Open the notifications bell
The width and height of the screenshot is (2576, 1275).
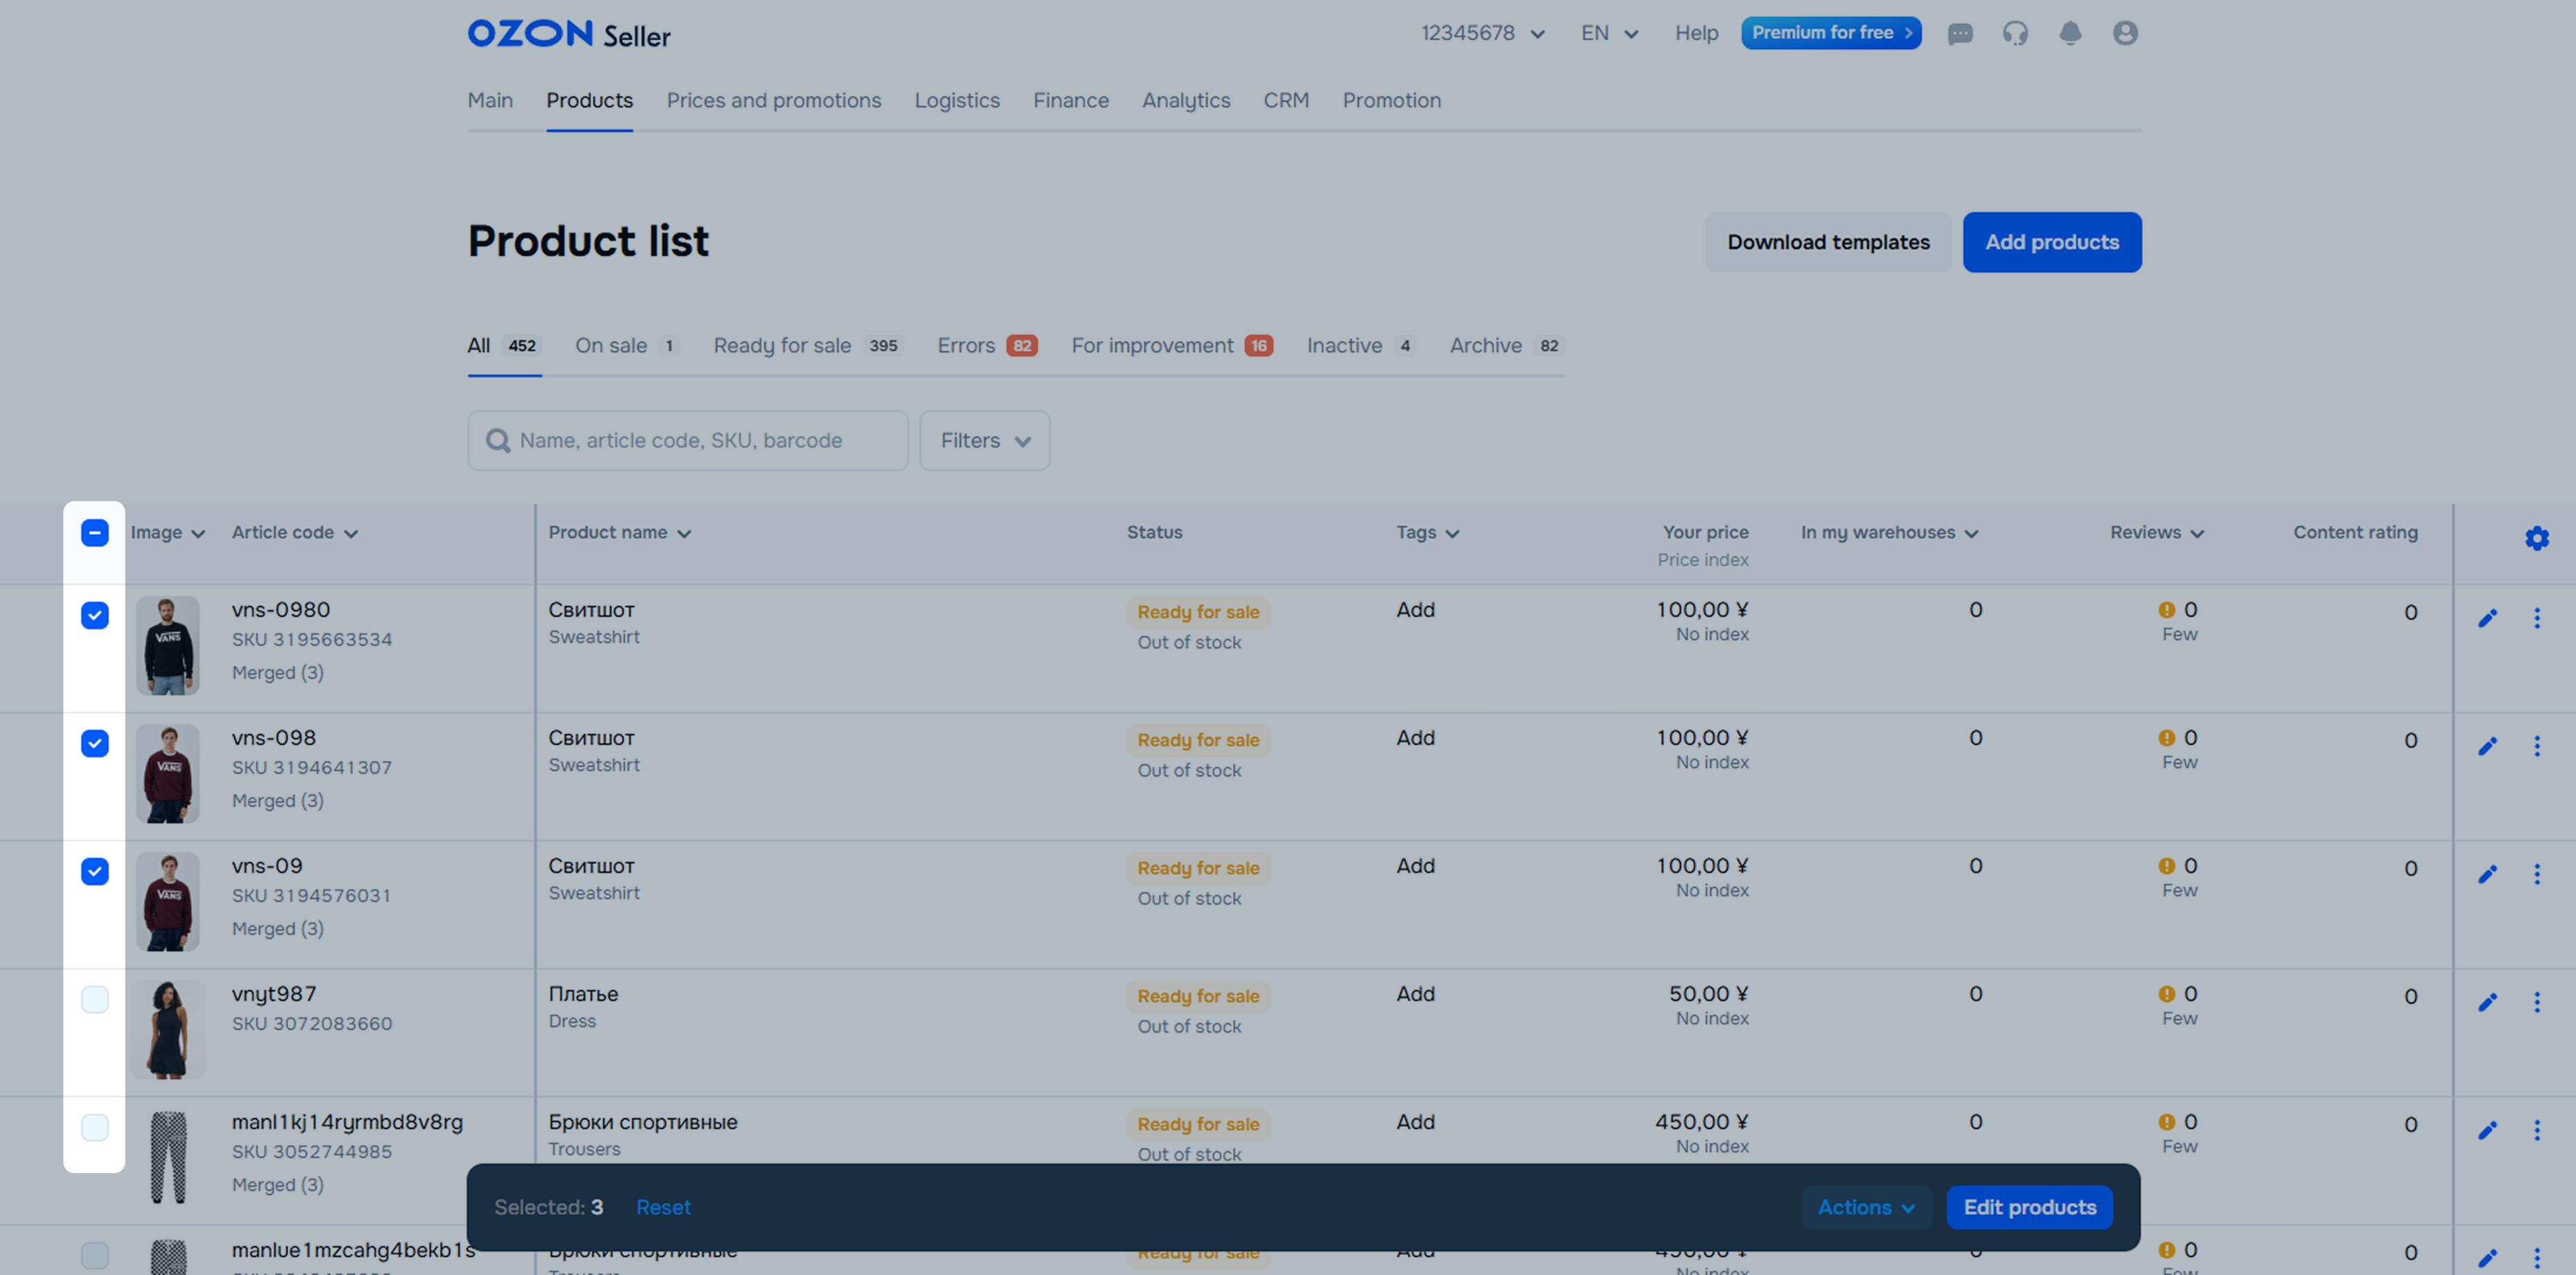2069,34
